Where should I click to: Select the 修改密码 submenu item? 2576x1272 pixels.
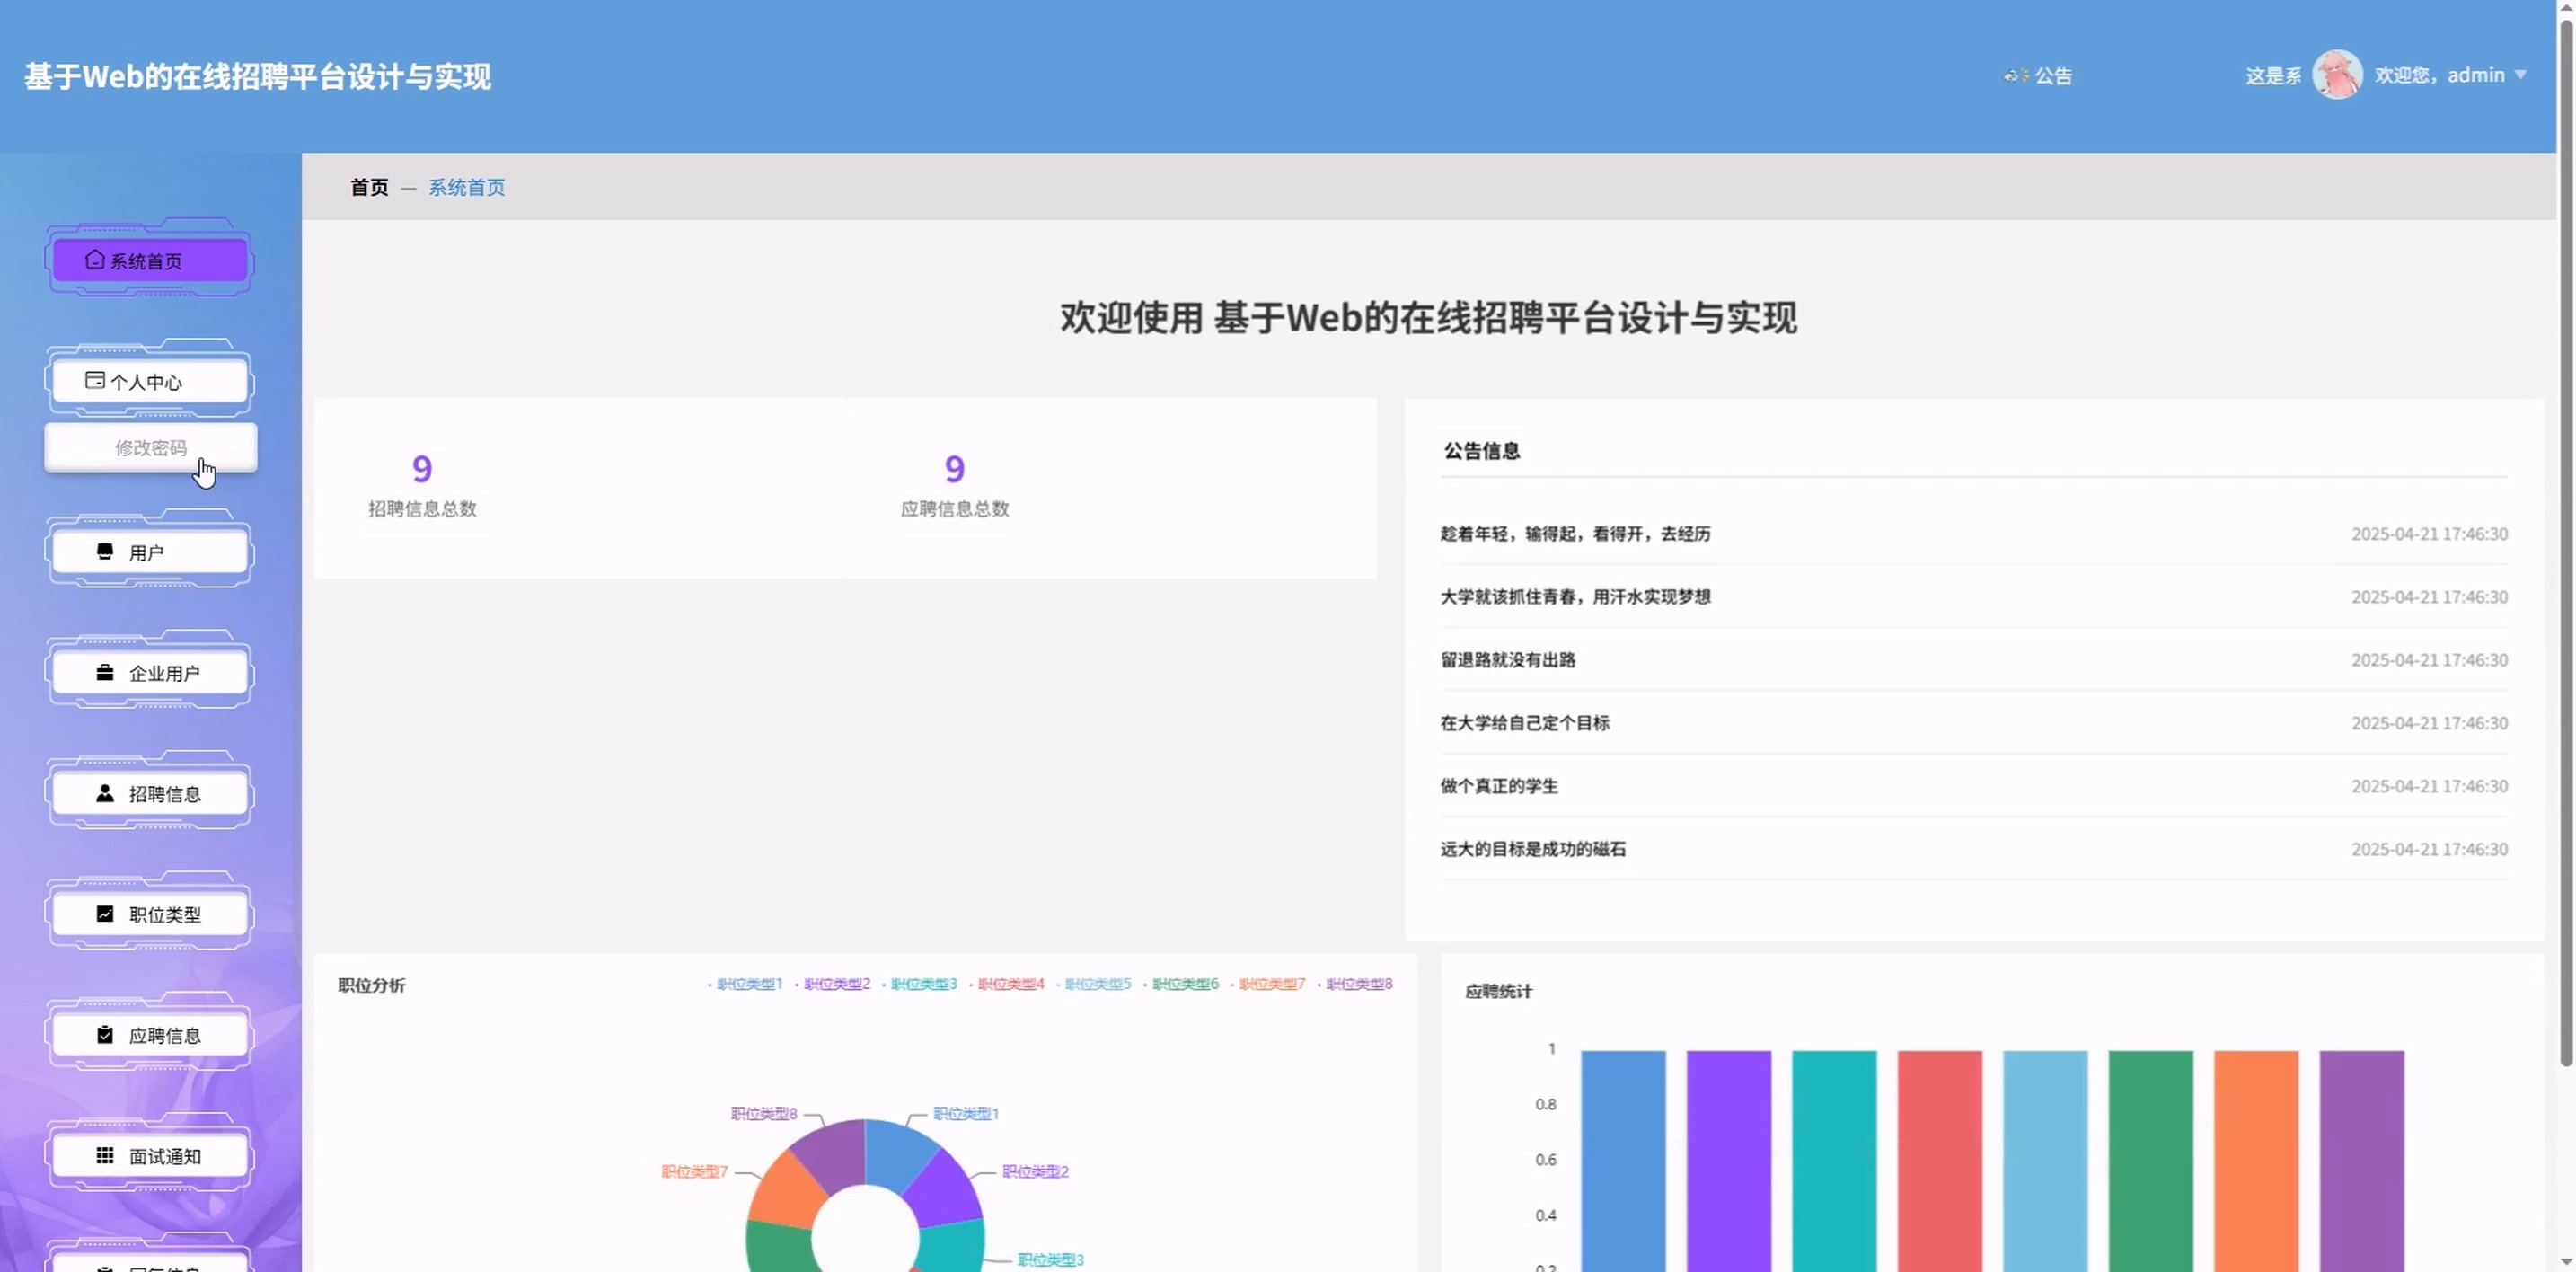pyautogui.click(x=150, y=448)
